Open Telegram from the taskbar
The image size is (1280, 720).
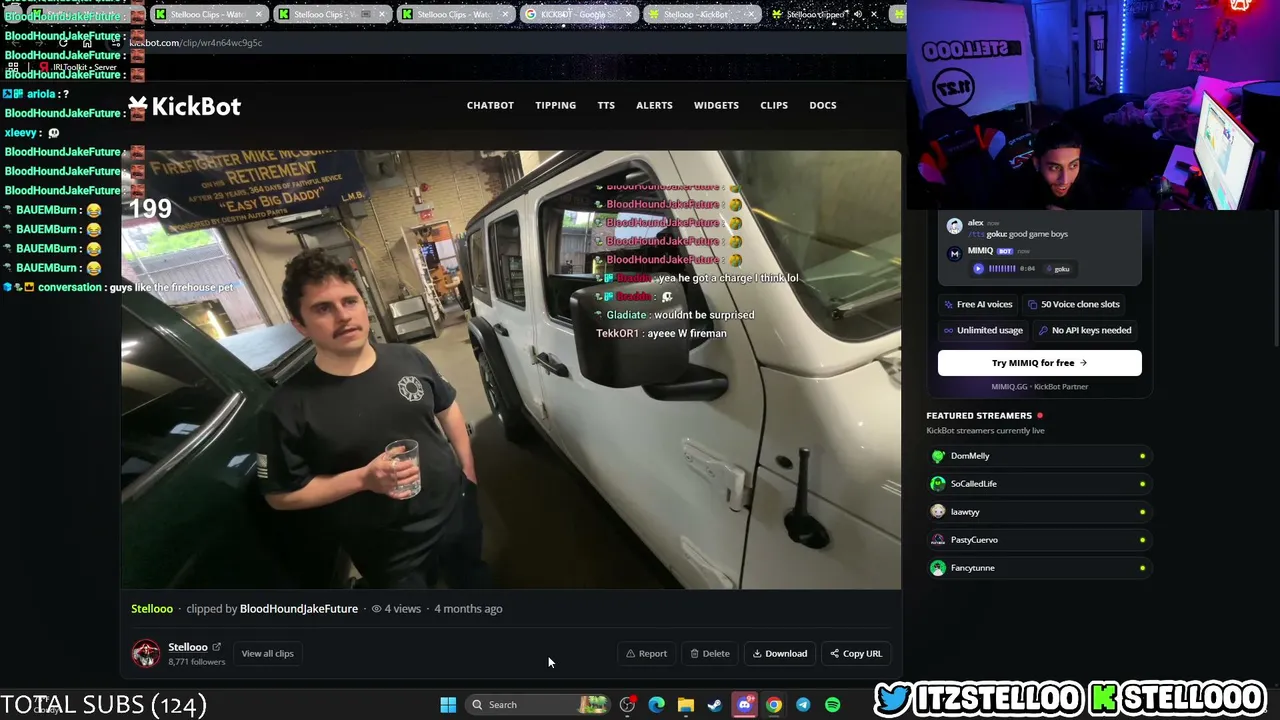tap(802, 705)
